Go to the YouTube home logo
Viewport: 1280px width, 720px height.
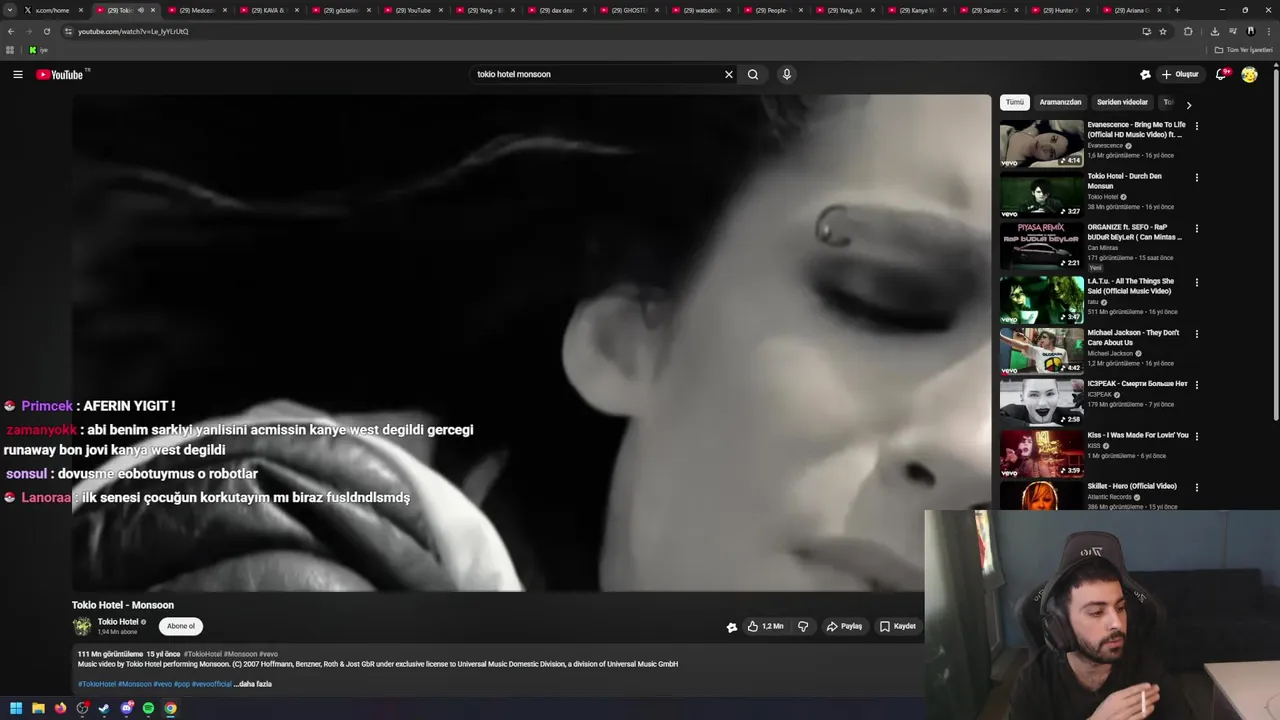(x=60, y=75)
